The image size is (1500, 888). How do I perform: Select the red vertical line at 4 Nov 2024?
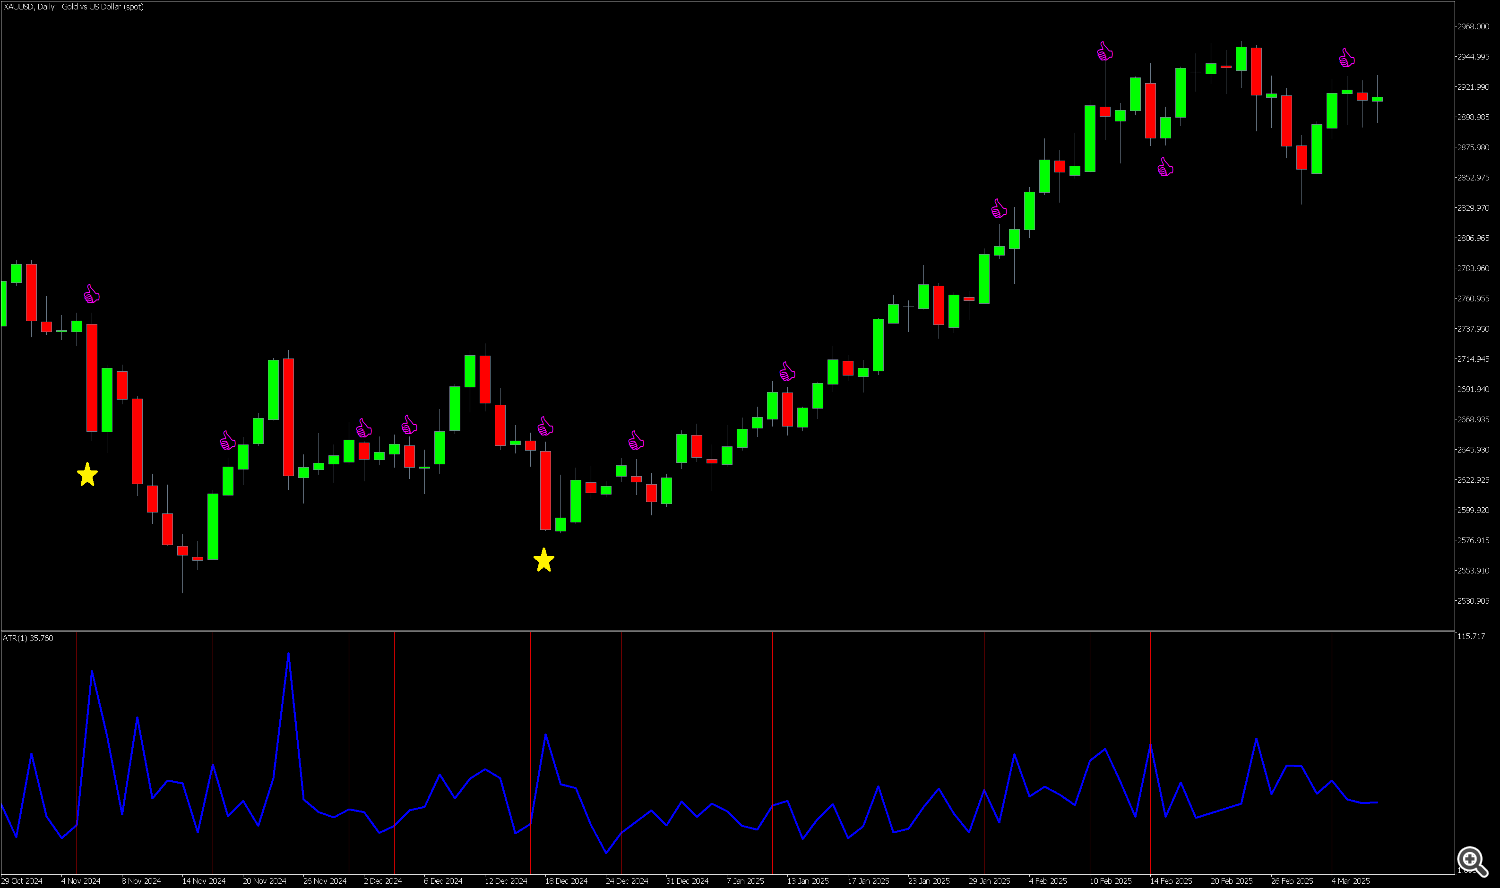click(77, 750)
